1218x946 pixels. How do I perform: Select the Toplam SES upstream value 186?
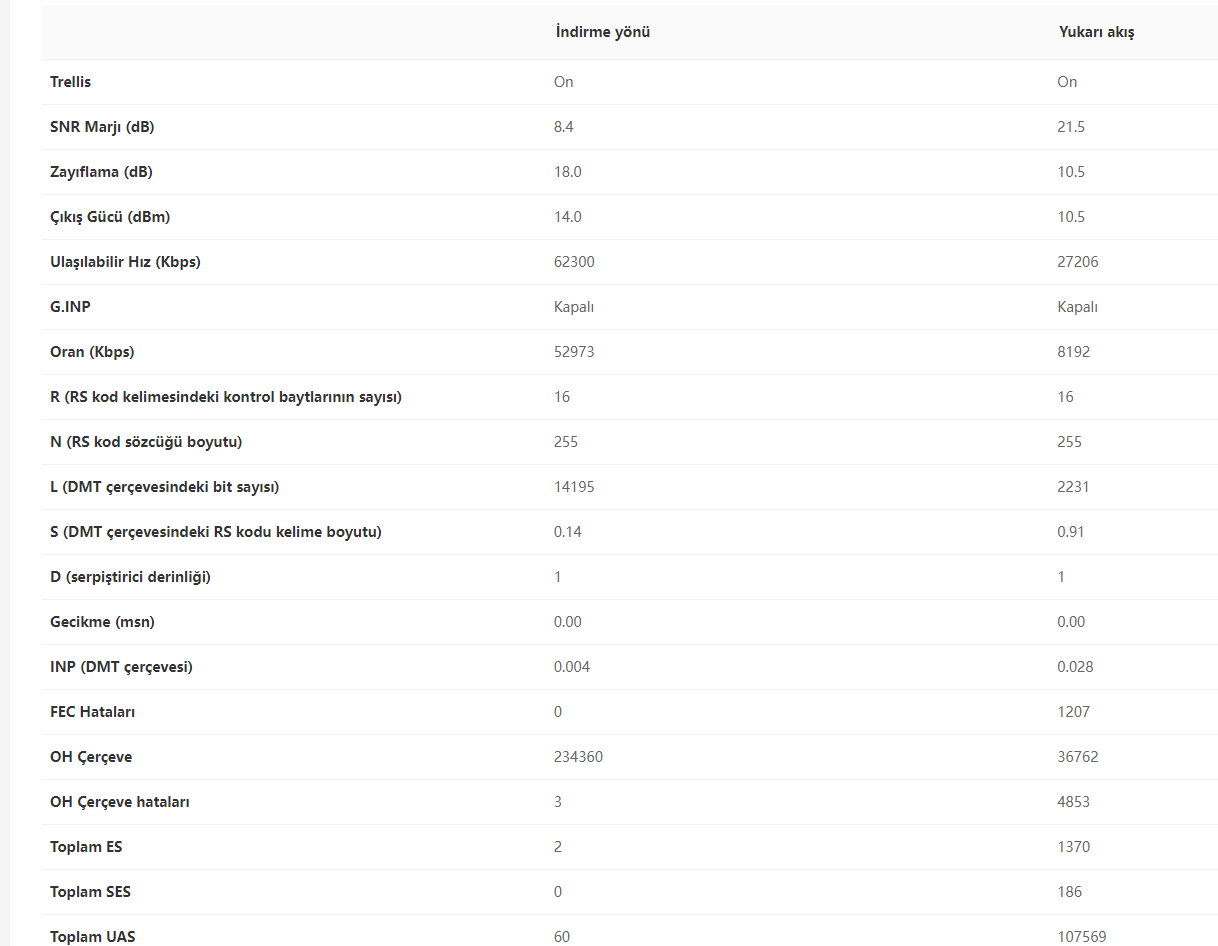pyautogui.click(x=1070, y=892)
